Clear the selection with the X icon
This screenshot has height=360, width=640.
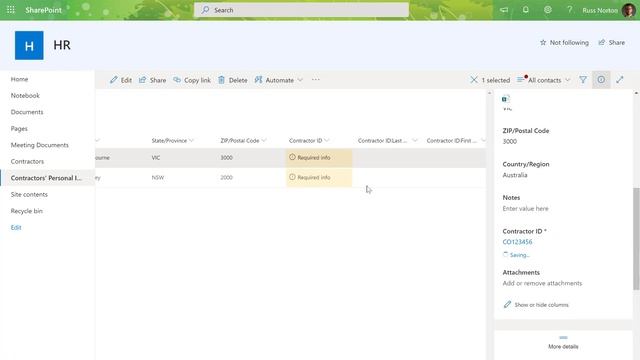[473, 80]
